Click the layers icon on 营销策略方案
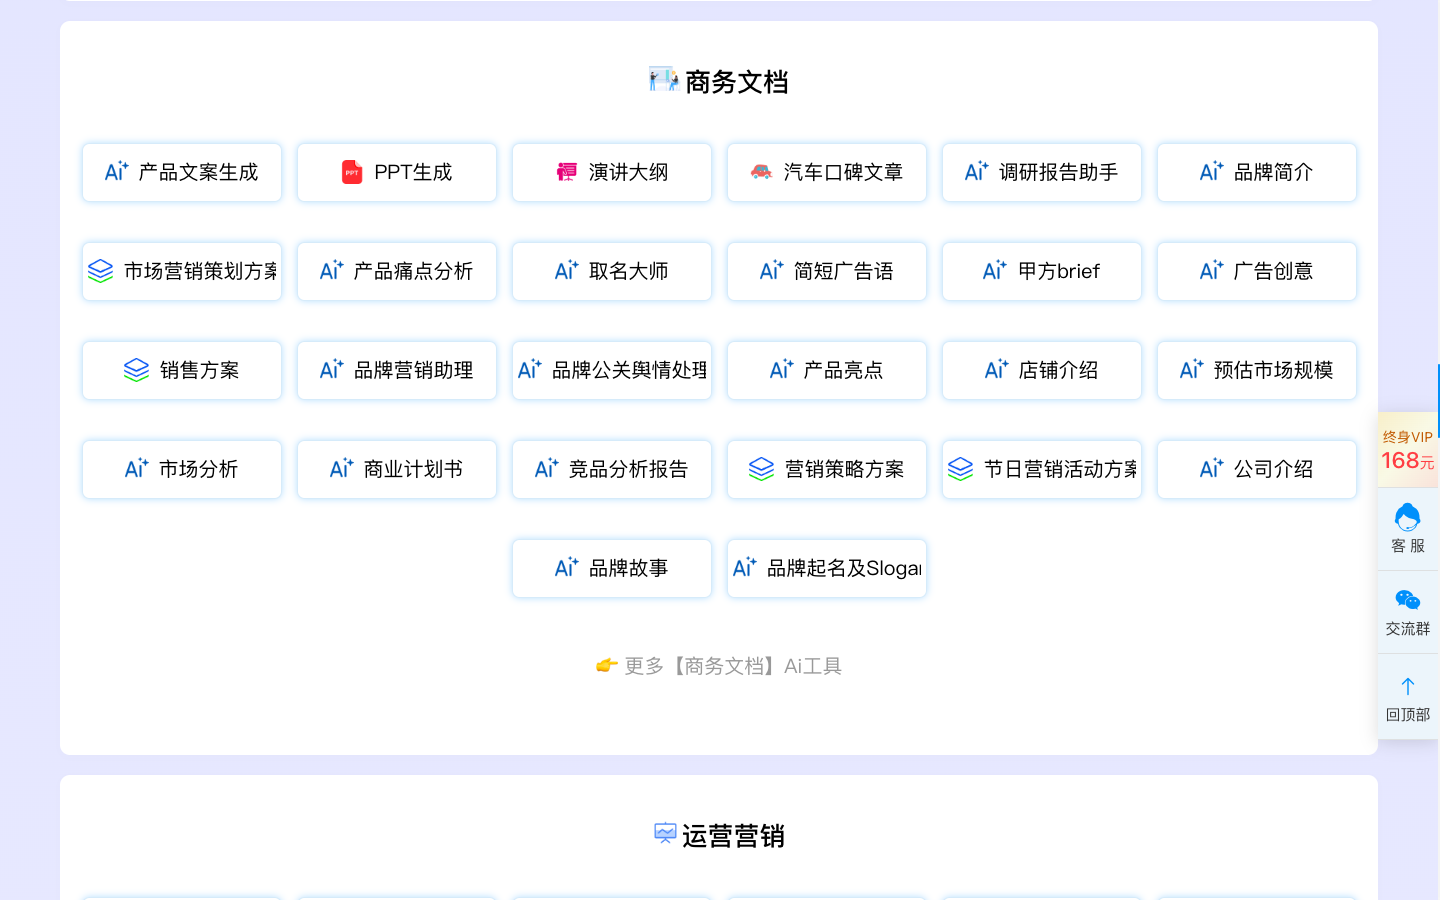 coord(761,469)
